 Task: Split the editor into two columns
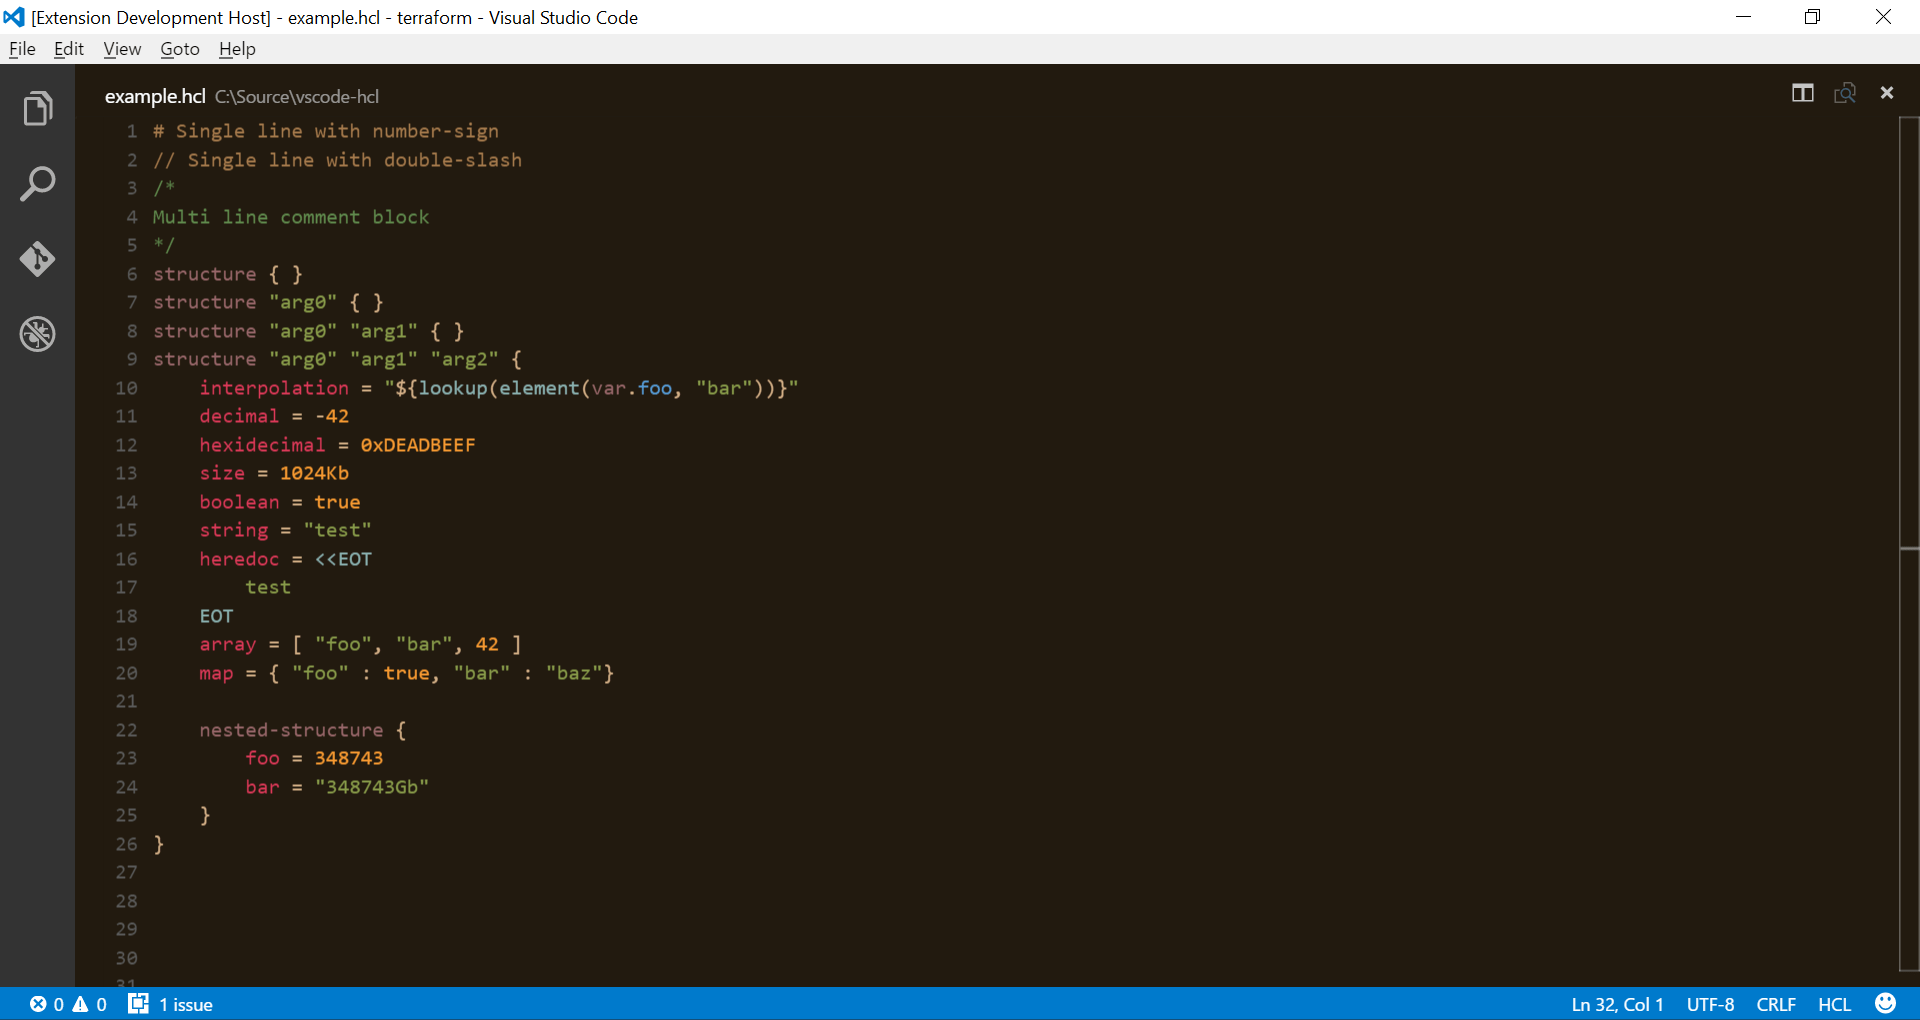click(1803, 93)
